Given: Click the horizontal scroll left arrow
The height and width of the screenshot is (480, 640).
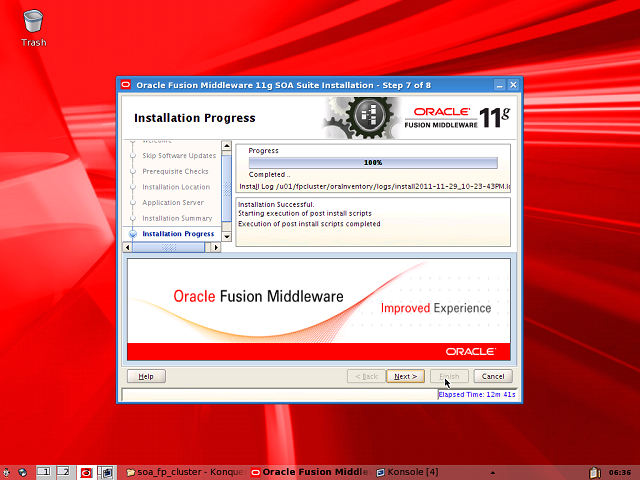Looking at the screenshot, I should (128, 247).
